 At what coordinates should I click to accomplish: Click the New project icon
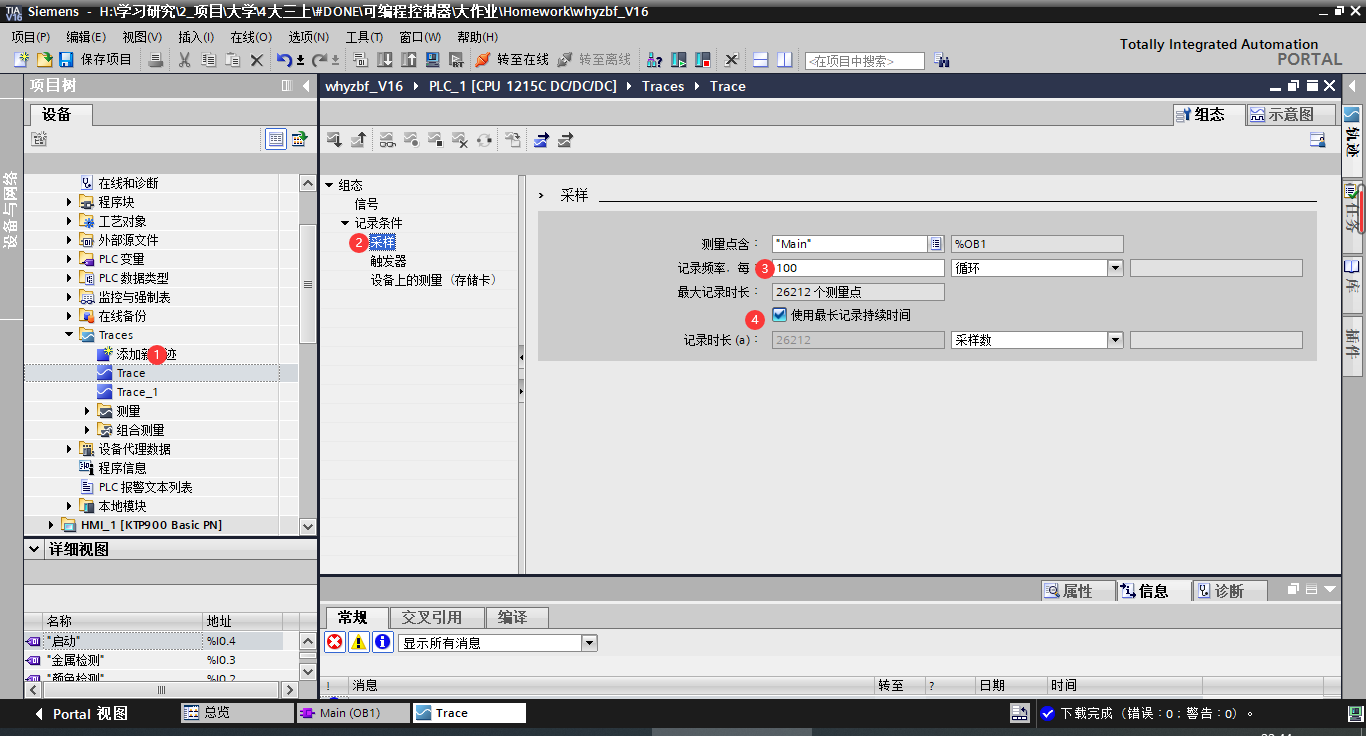point(21,60)
